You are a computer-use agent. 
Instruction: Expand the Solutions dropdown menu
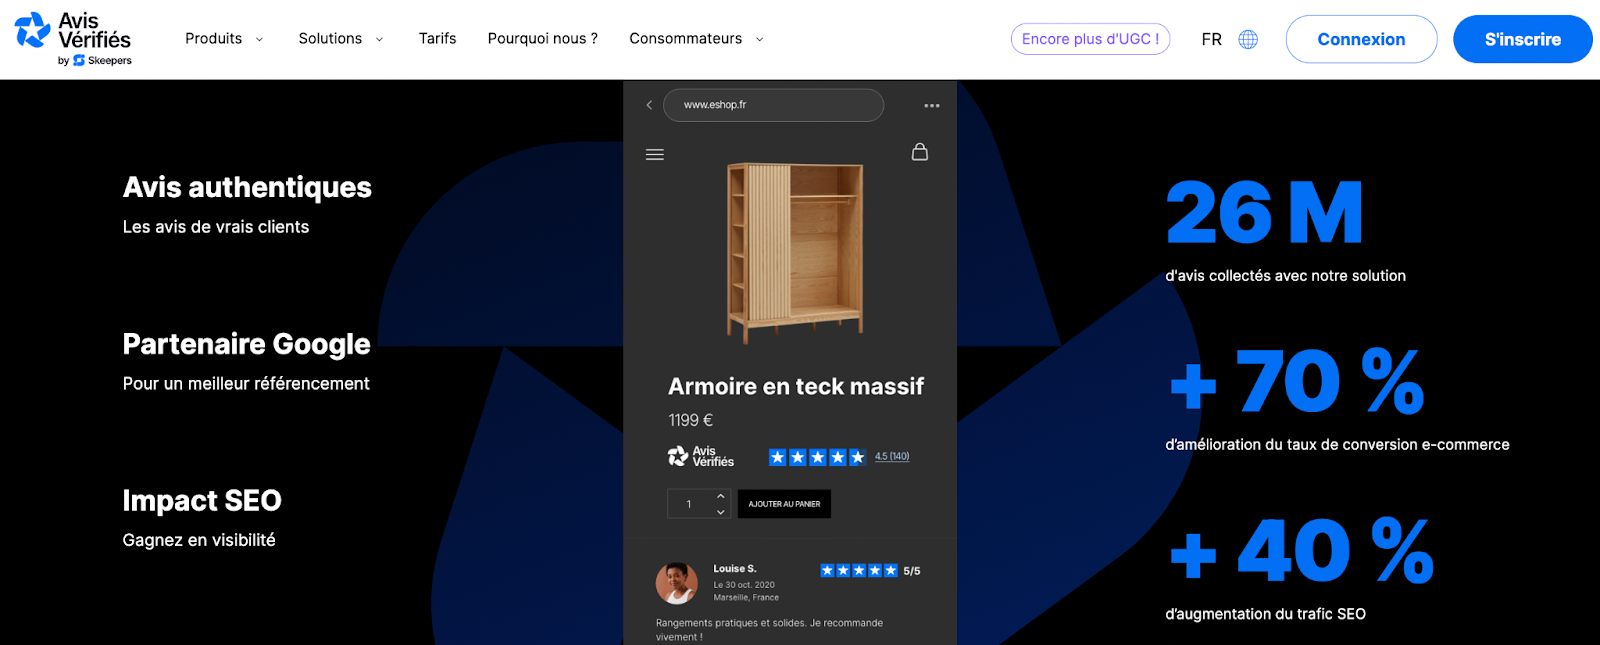[x=341, y=39]
